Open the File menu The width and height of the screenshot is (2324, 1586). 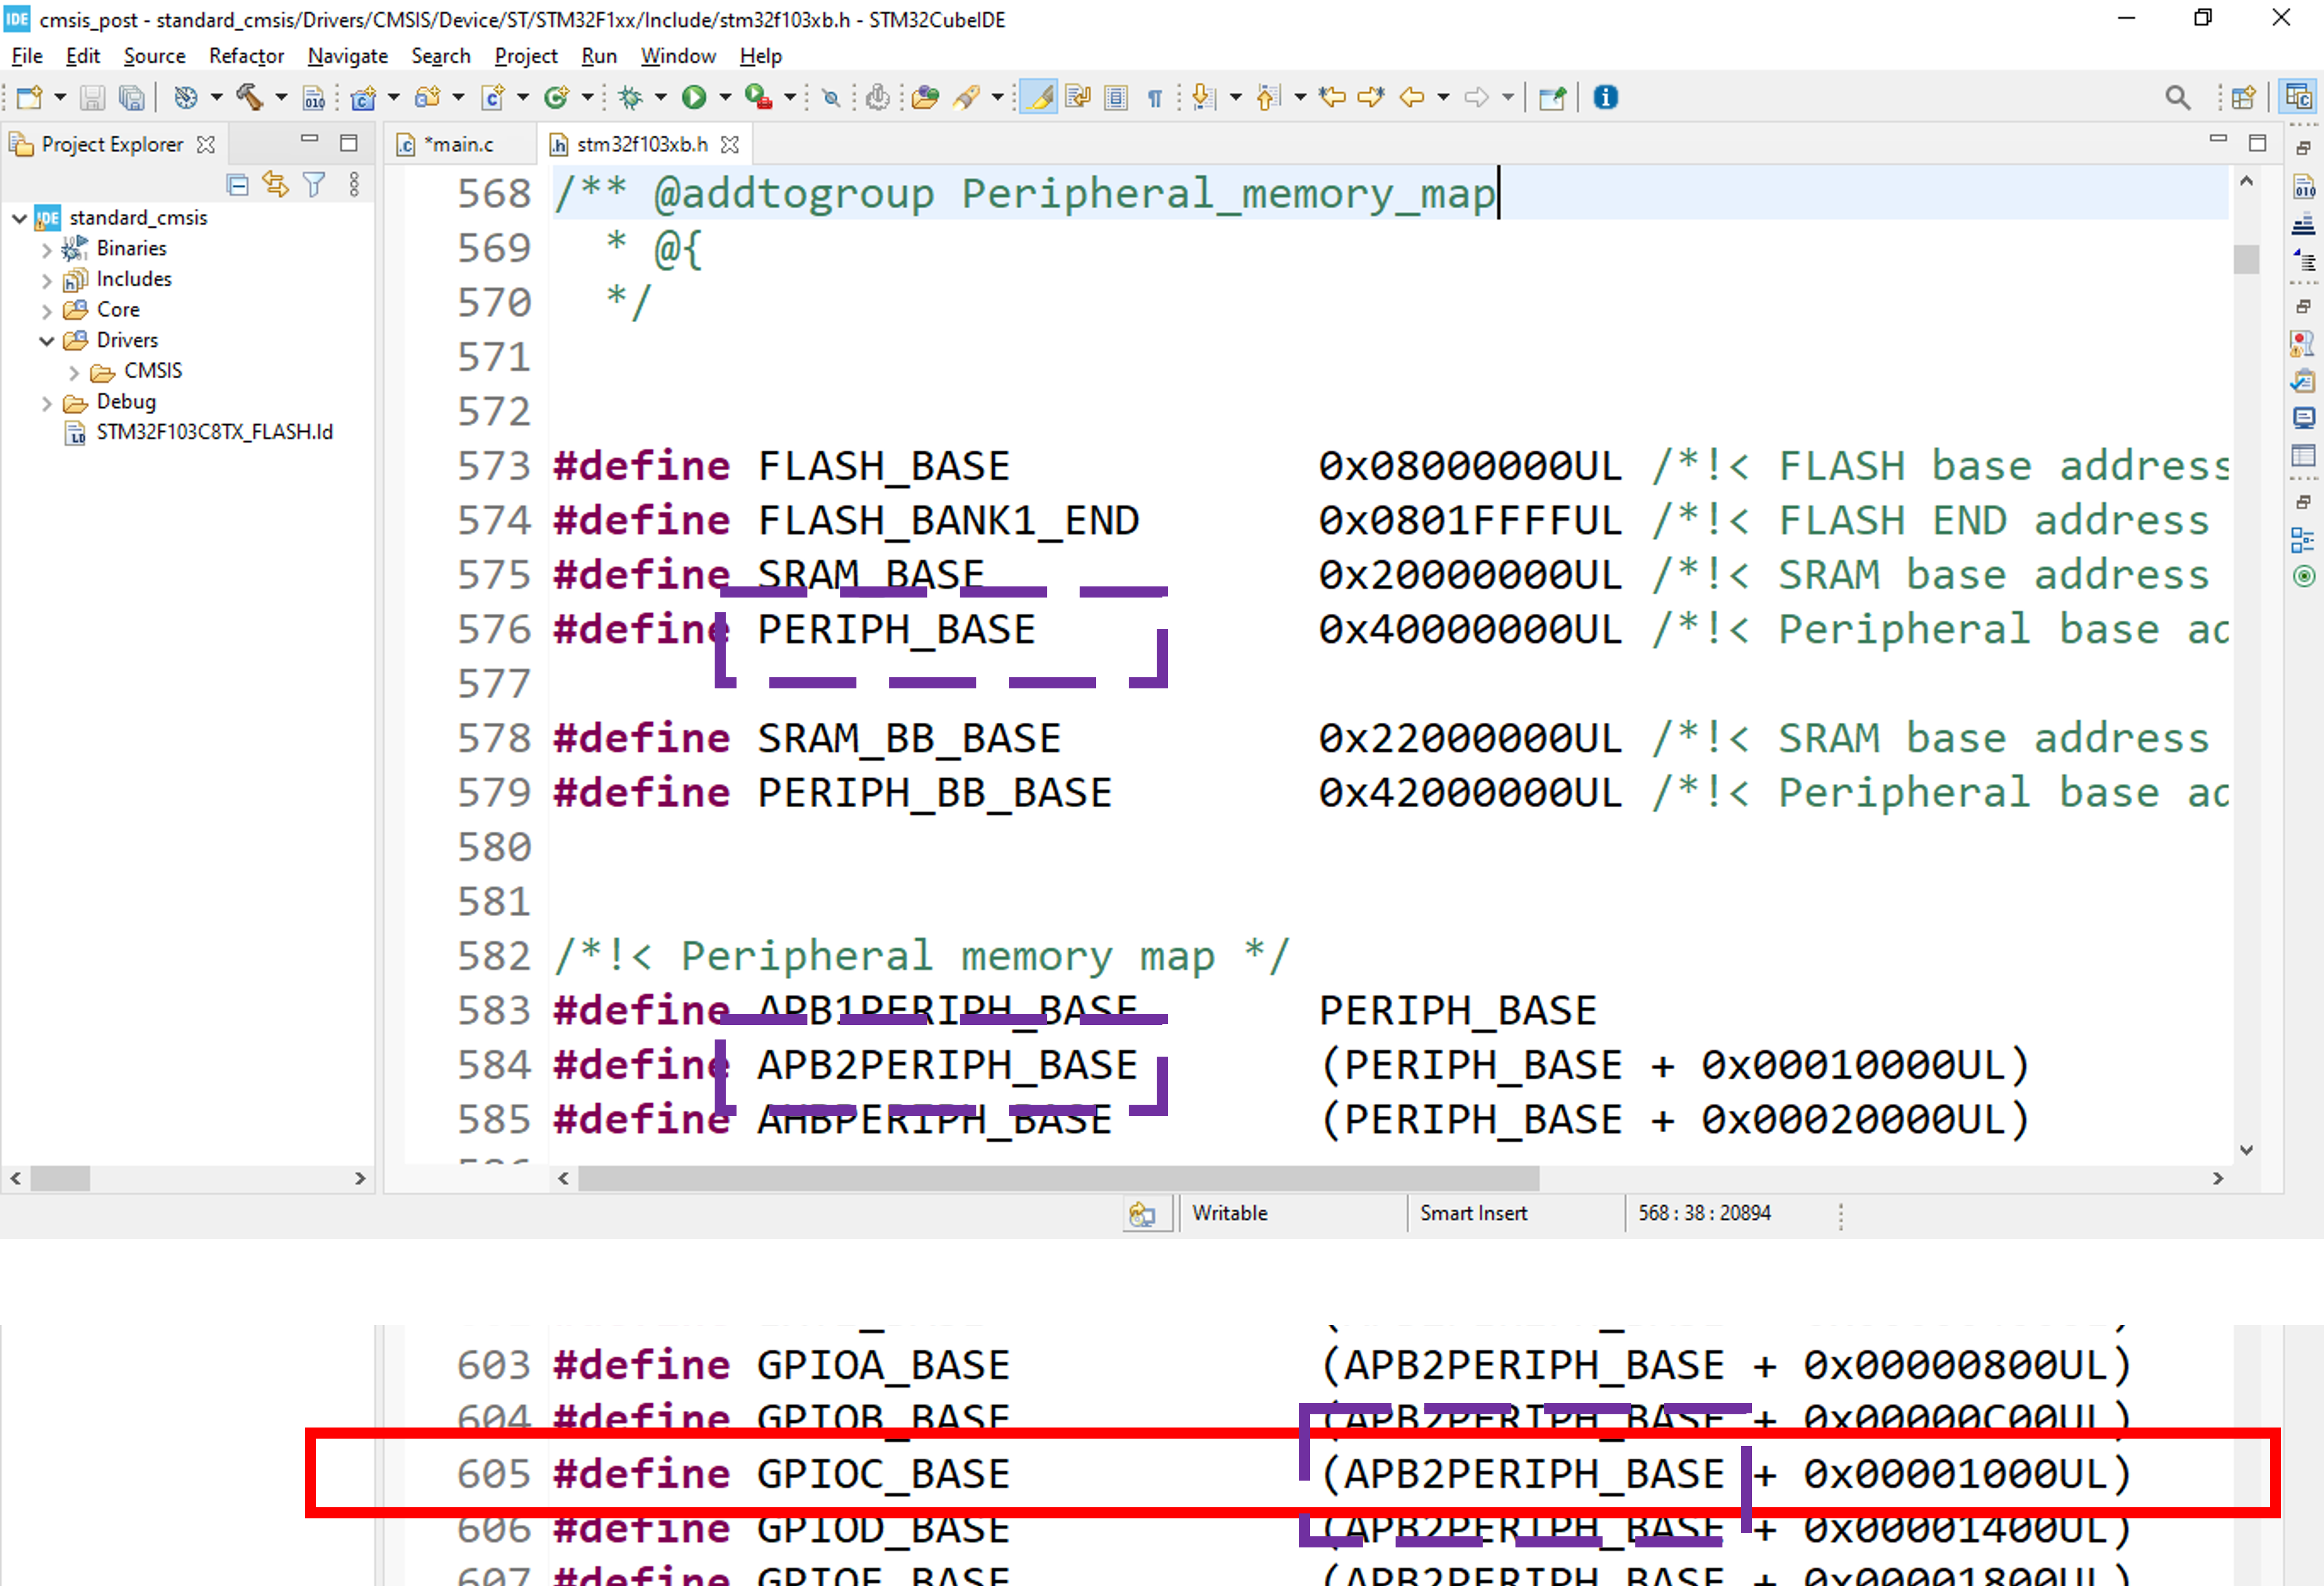tap(27, 56)
